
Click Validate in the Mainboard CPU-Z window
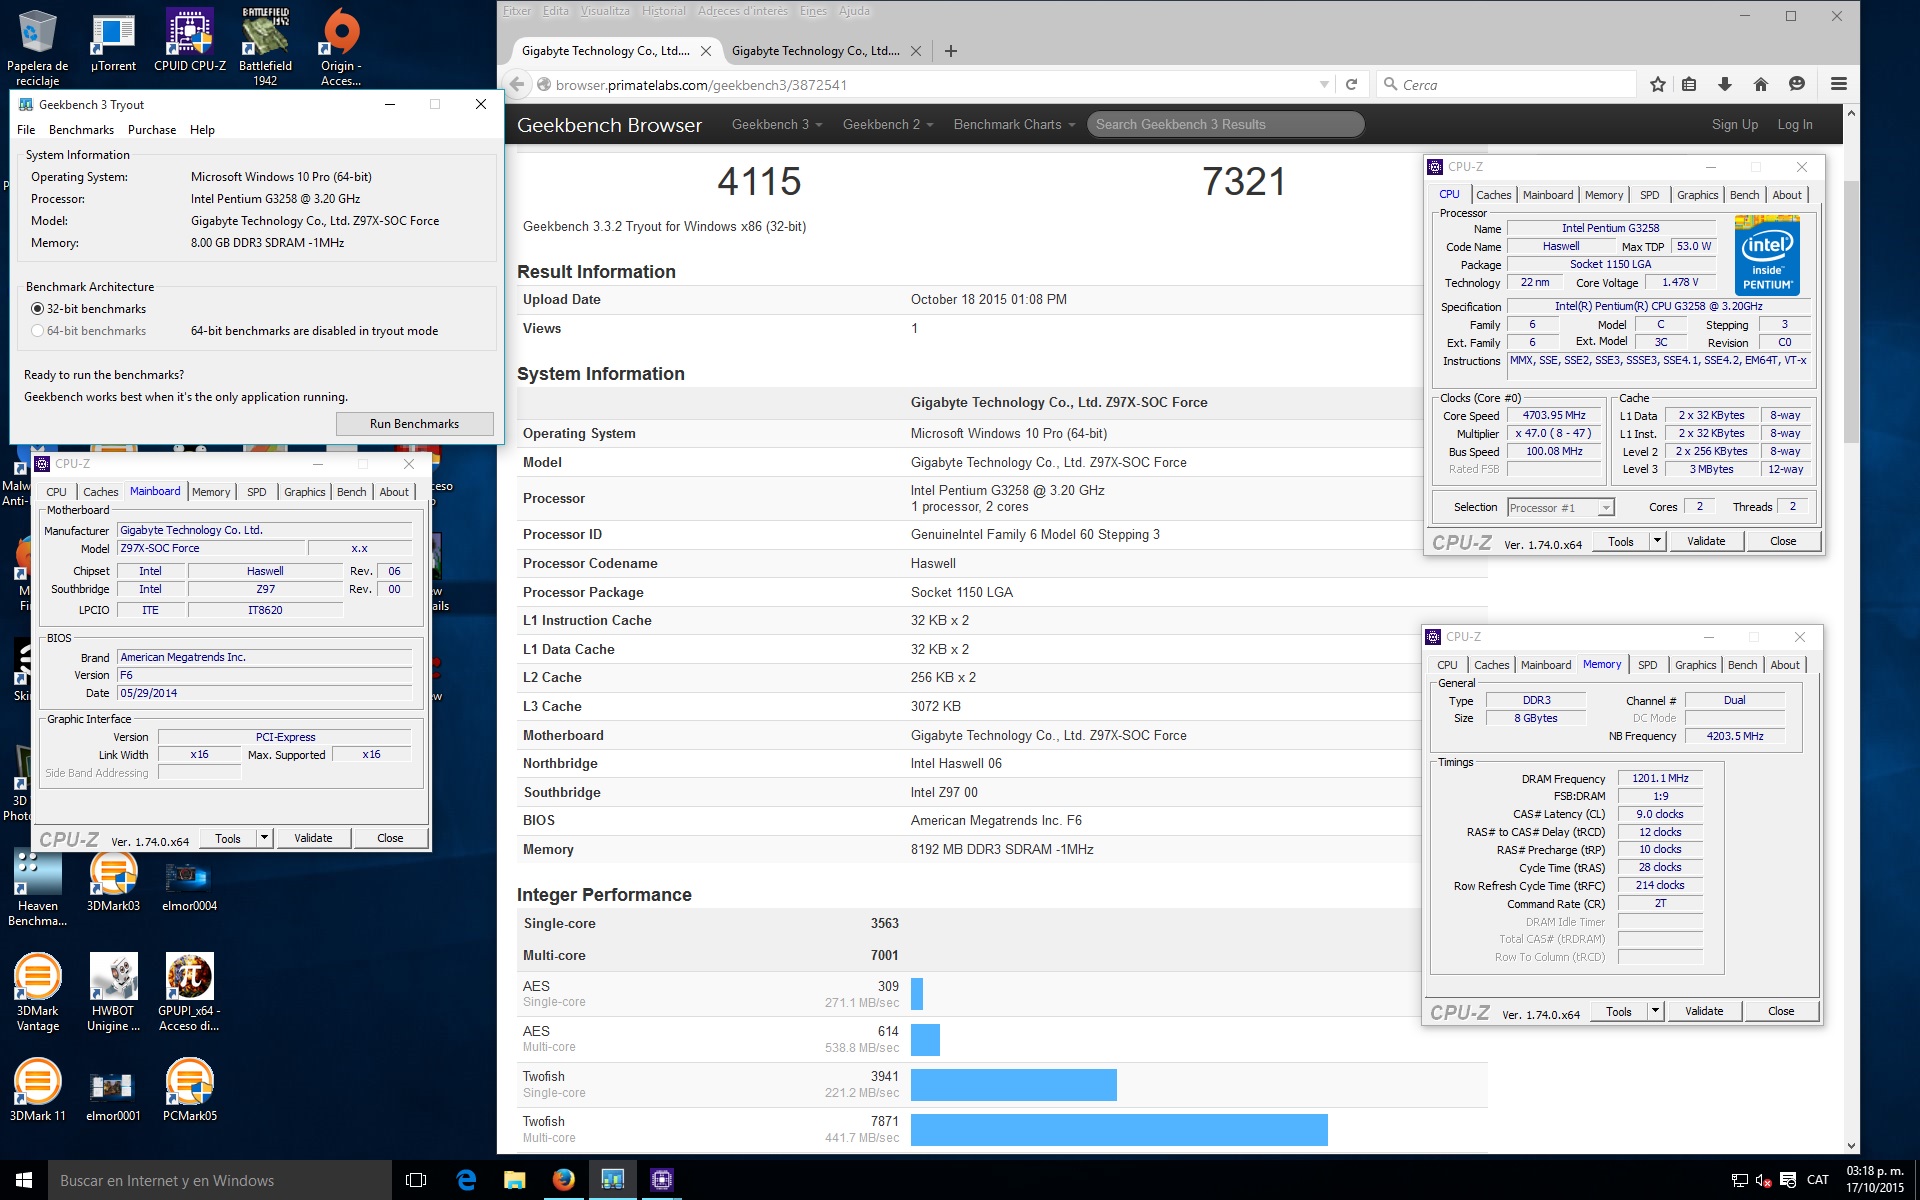[313, 838]
